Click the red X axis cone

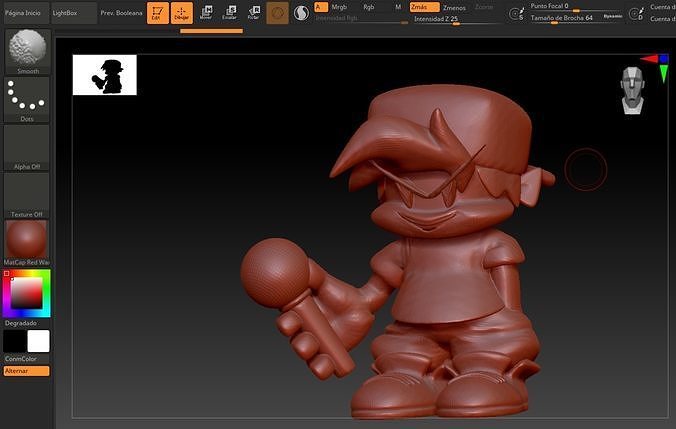(x=649, y=59)
